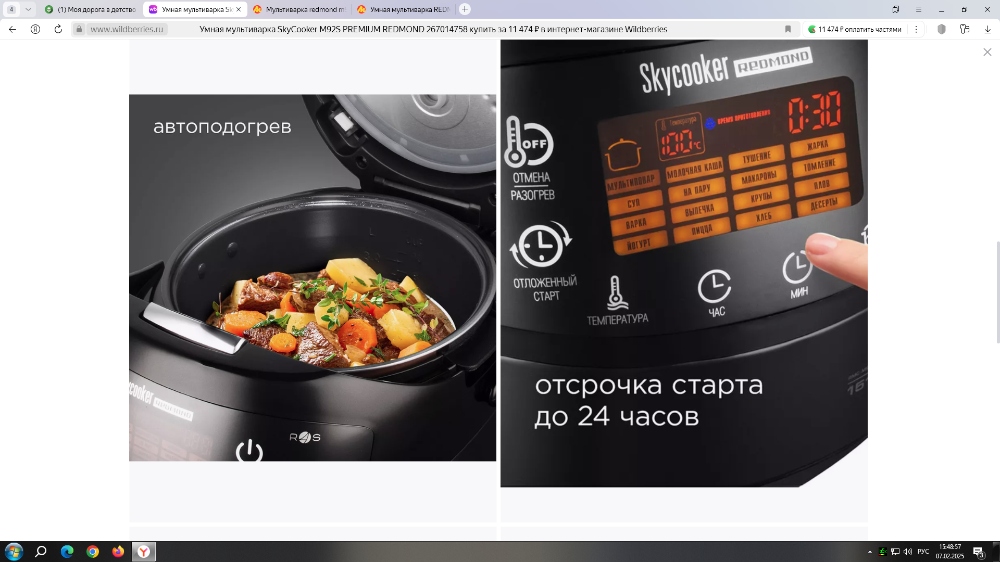The image size is (1000, 562).
Task: Open the network icon in the system tray
Action: (x=895, y=552)
